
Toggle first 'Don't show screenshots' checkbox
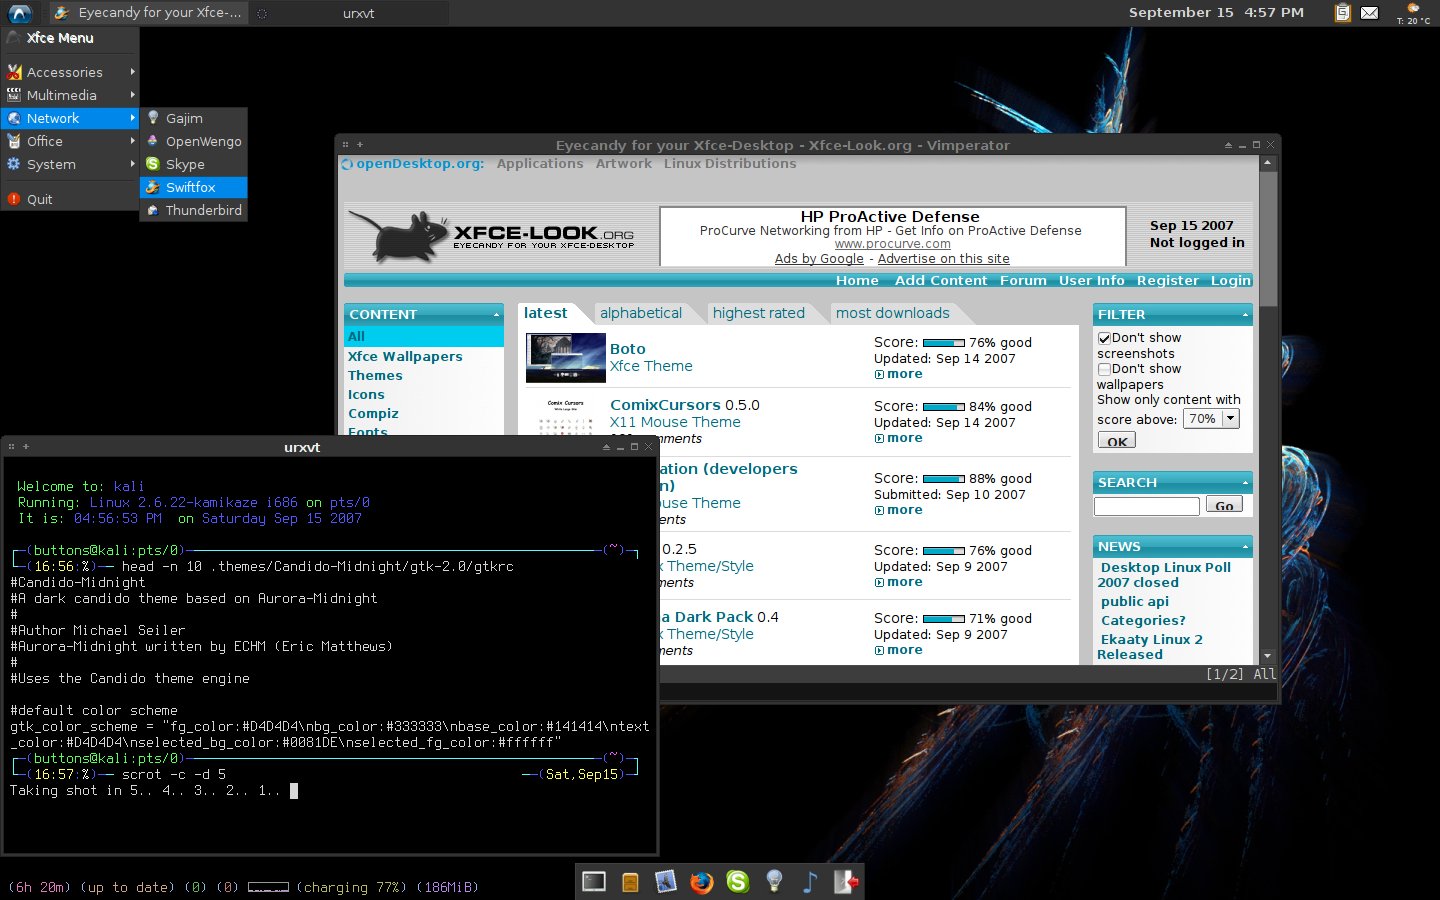[1105, 338]
